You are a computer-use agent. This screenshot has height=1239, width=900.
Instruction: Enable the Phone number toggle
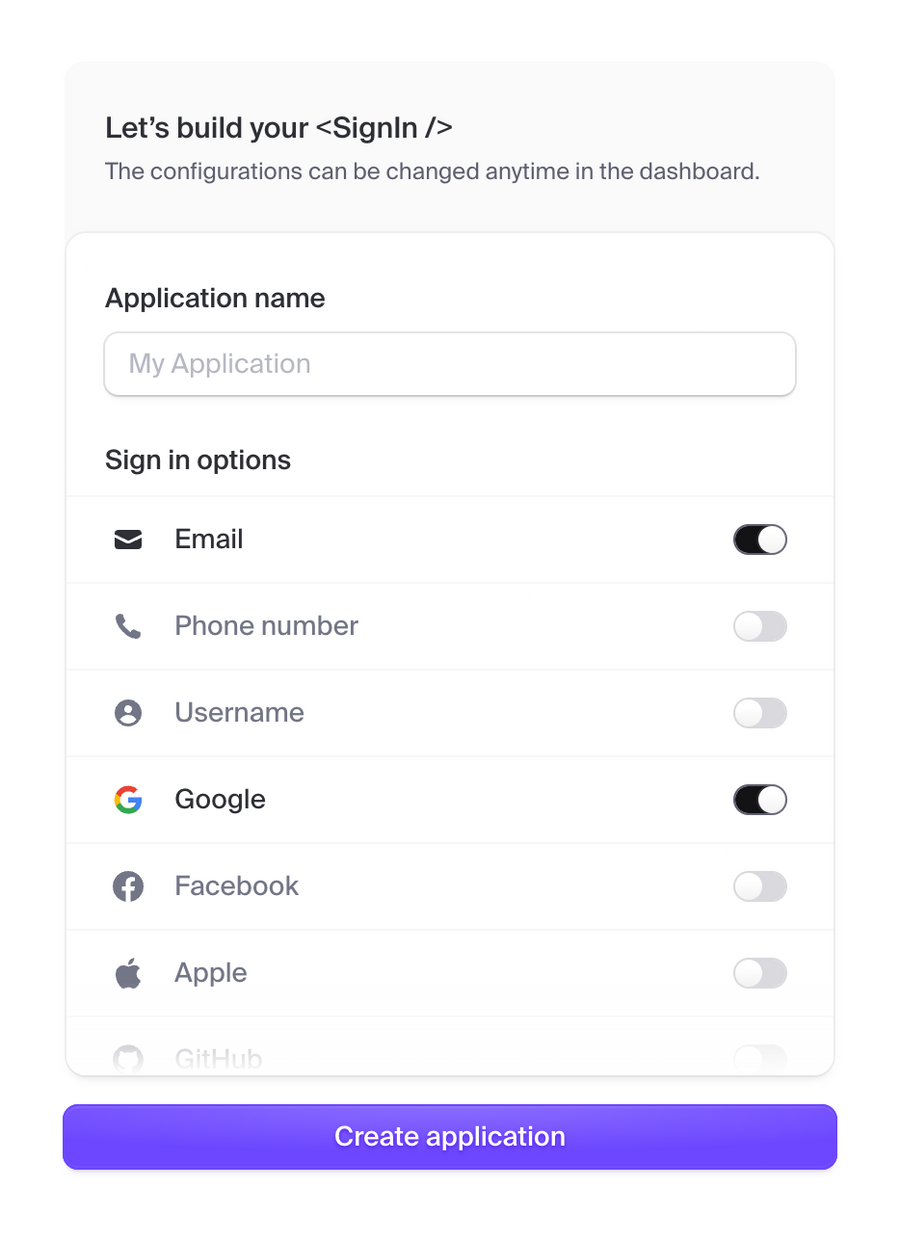(760, 626)
